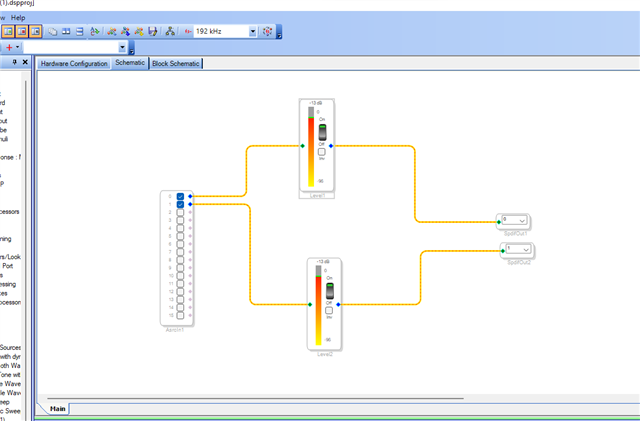640x421 pixels.
Task: Click the export system files icon with yellow arrow
Action: click(x=139, y=31)
